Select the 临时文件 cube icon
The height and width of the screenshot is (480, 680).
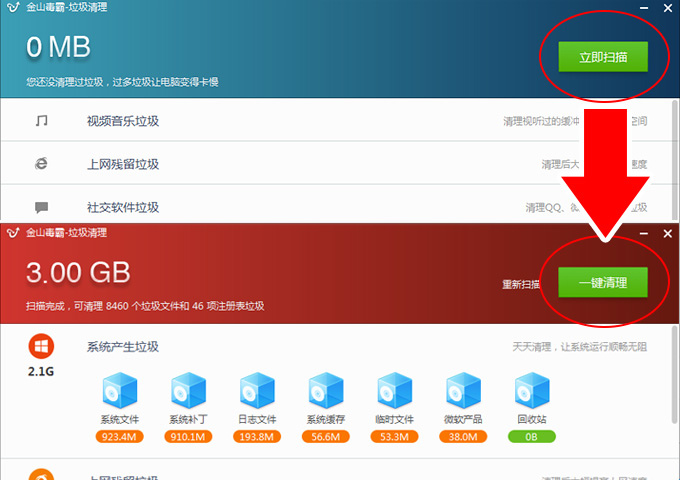(394, 390)
